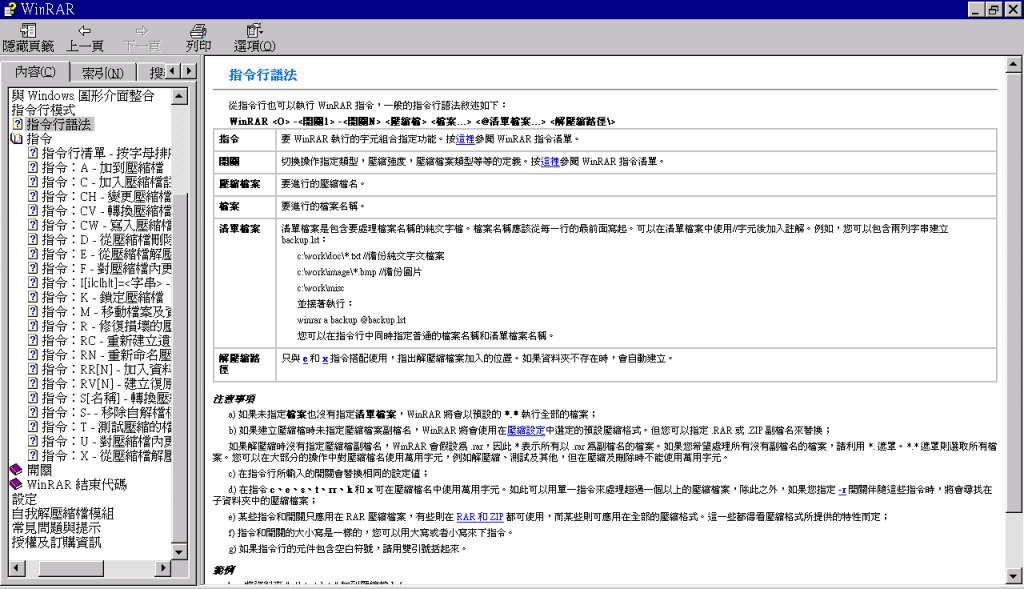Click the tab strip left scroll arrow
The height and width of the screenshot is (589, 1024).
point(172,71)
